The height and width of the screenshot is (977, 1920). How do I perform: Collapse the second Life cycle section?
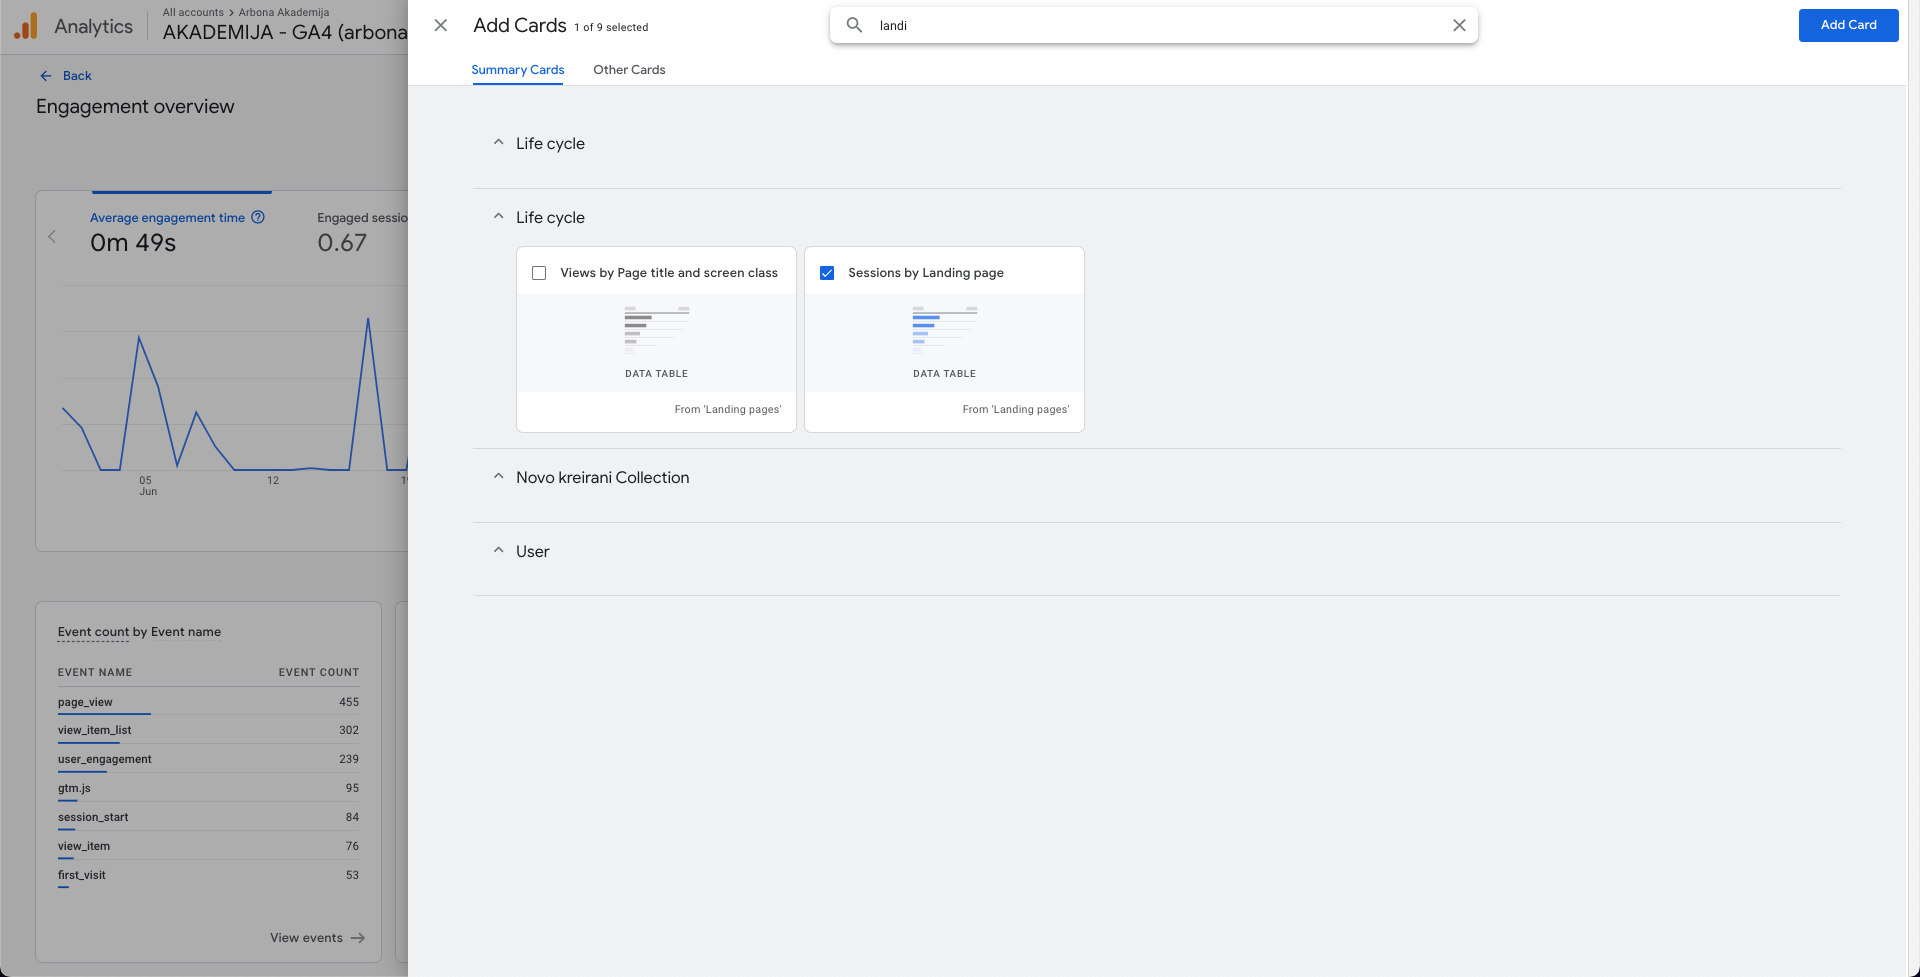498,217
